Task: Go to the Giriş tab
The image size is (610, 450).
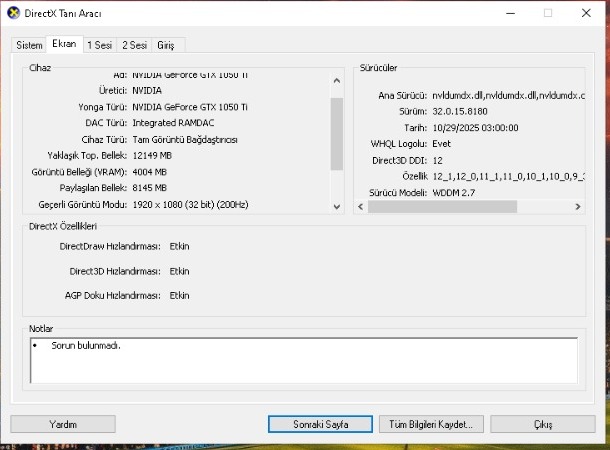Action: [x=166, y=45]
